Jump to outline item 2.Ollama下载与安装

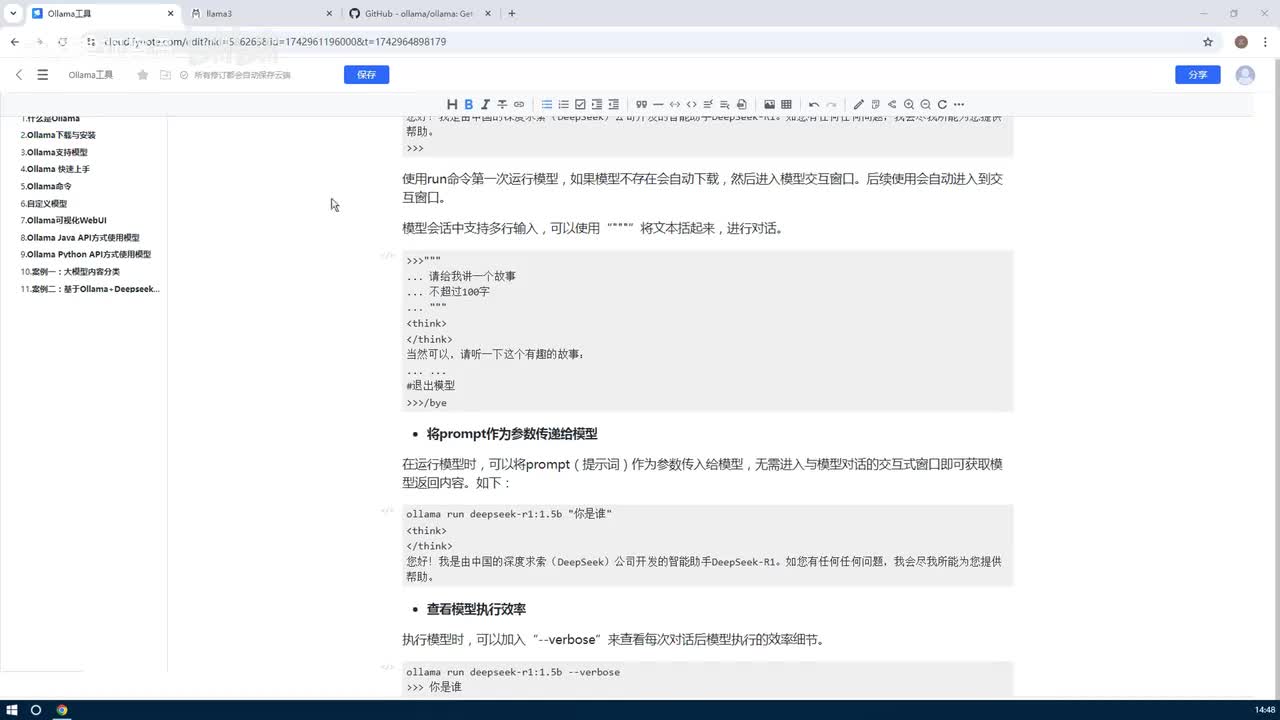[58, 135]
